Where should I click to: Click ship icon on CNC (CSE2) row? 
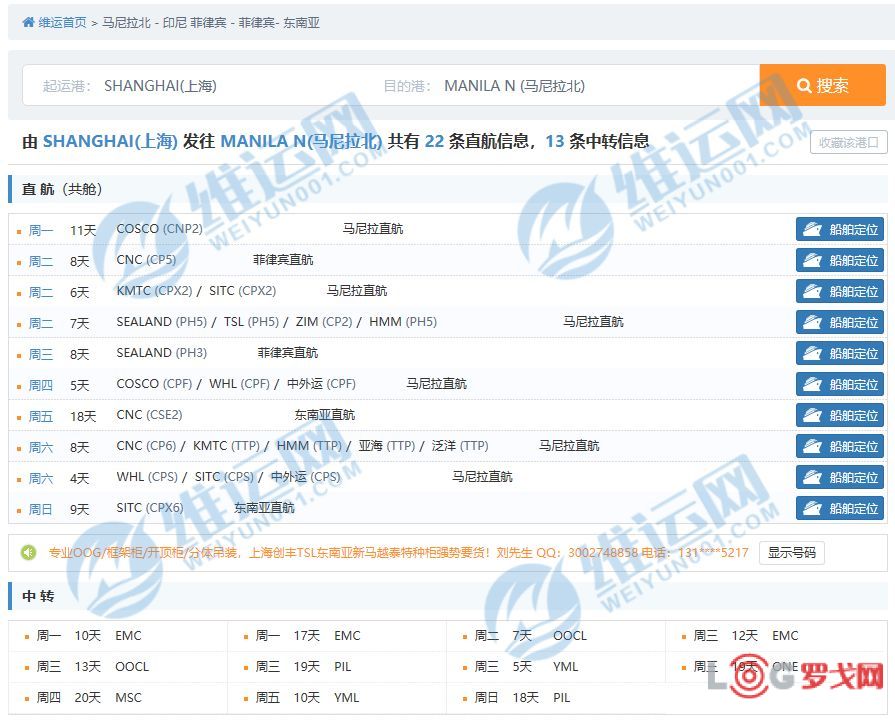812,415
